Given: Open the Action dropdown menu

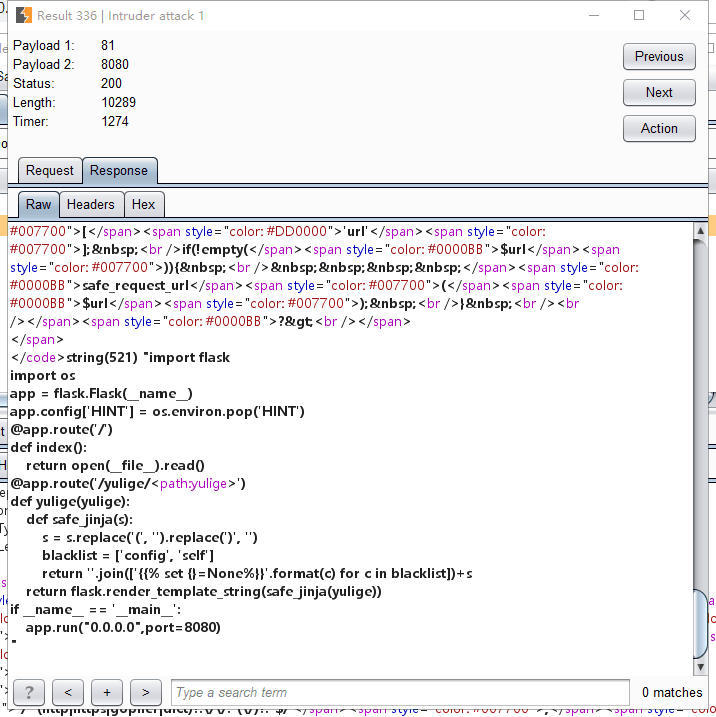Looking at the screenshot, I should 659,128.
